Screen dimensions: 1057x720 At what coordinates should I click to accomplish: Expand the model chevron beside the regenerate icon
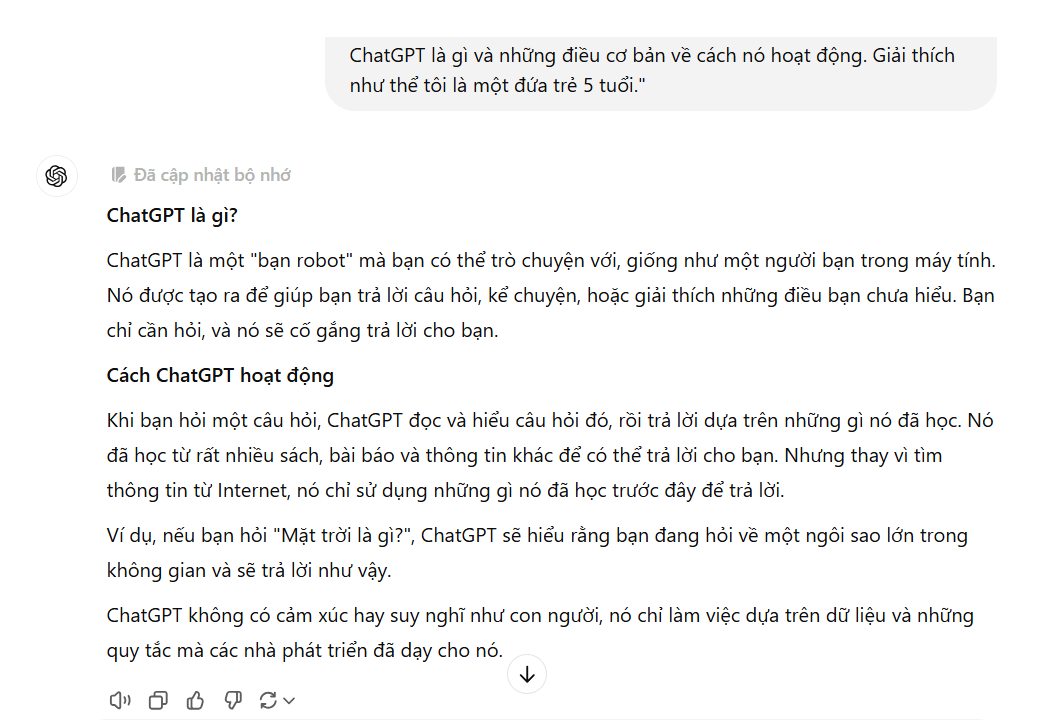(289, 700)
